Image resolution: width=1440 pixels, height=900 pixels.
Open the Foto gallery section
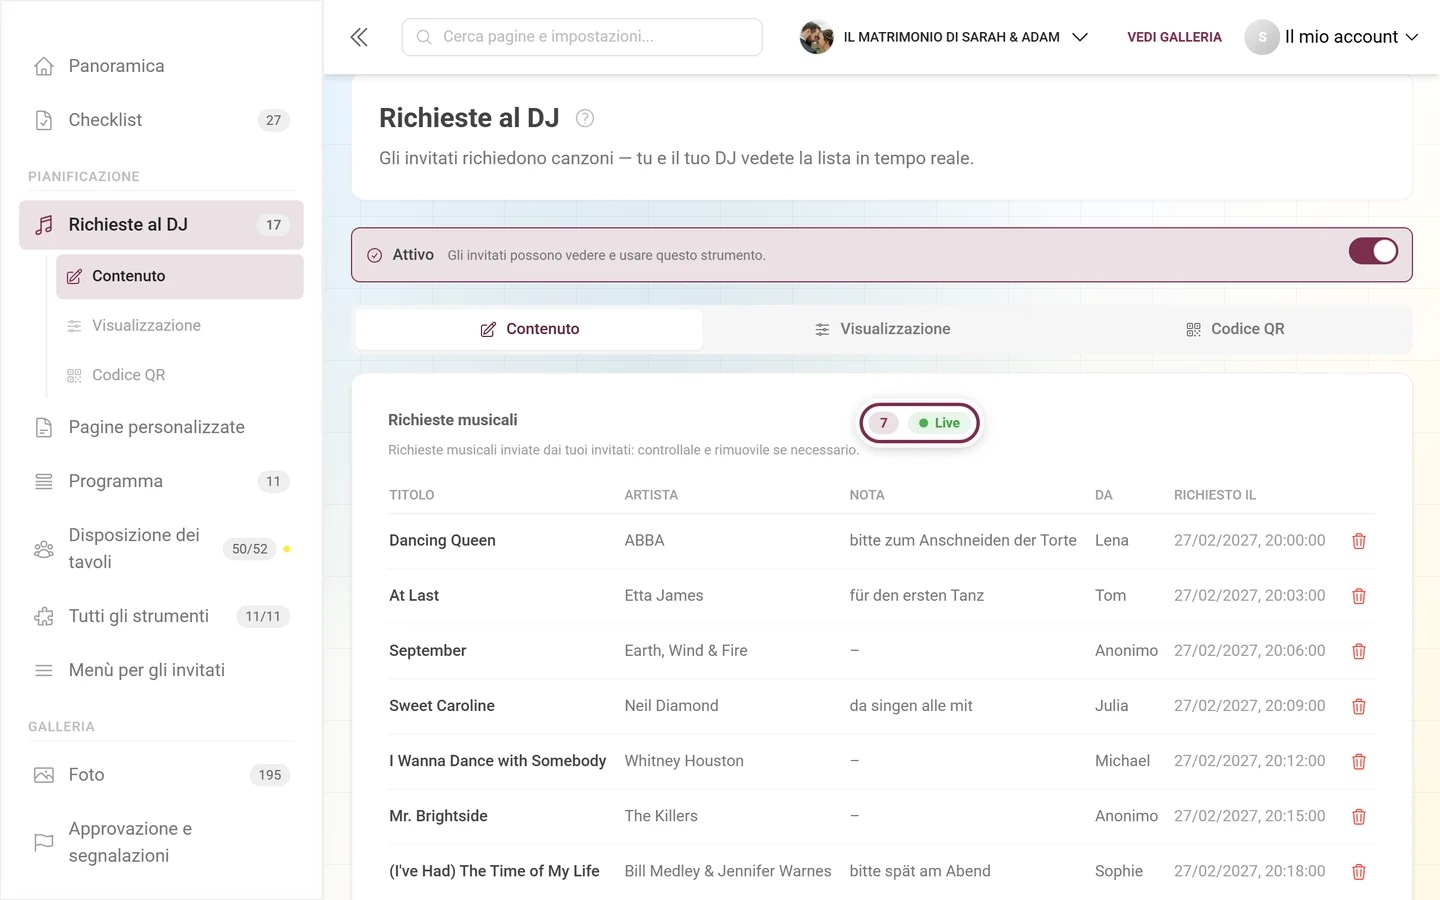pyautogui.click(x=161, y=775)
